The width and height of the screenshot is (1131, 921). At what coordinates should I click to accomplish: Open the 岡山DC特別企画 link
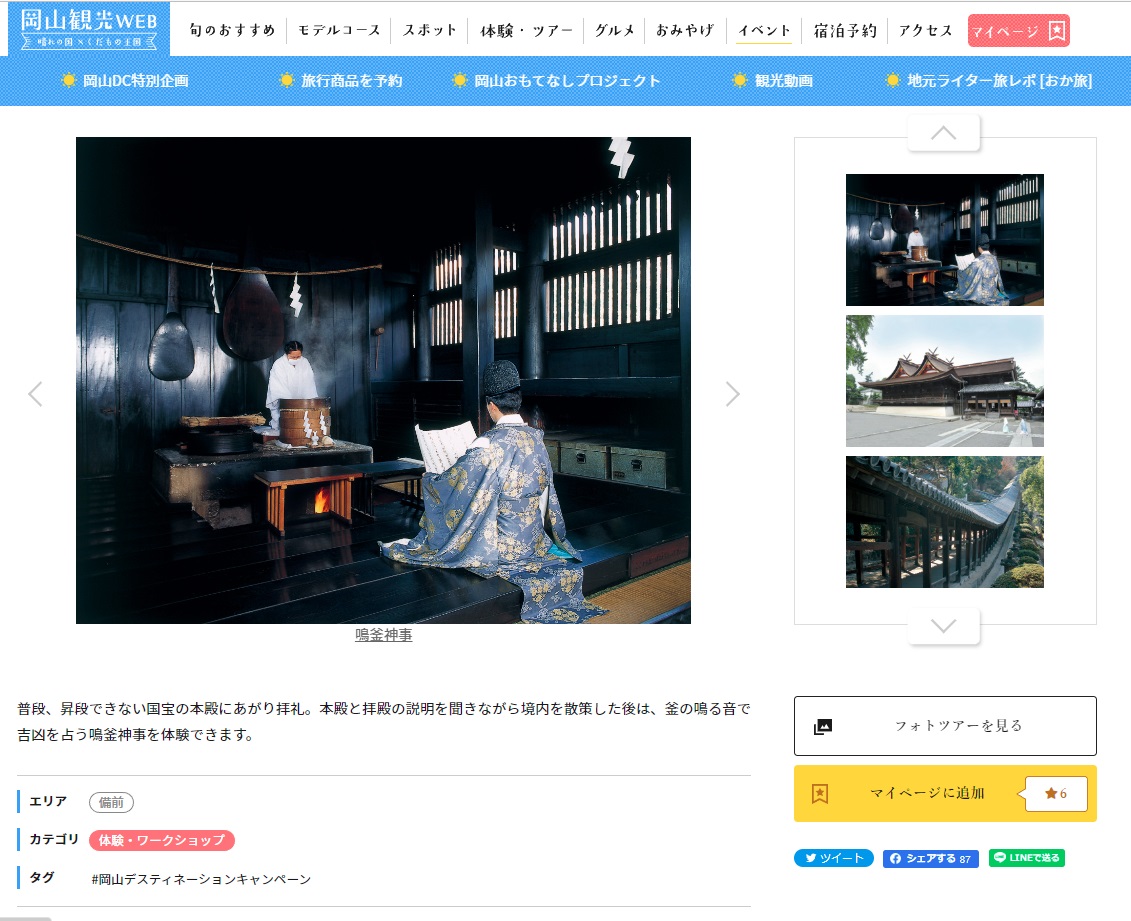pyautogui.click(x=136, y=81)
